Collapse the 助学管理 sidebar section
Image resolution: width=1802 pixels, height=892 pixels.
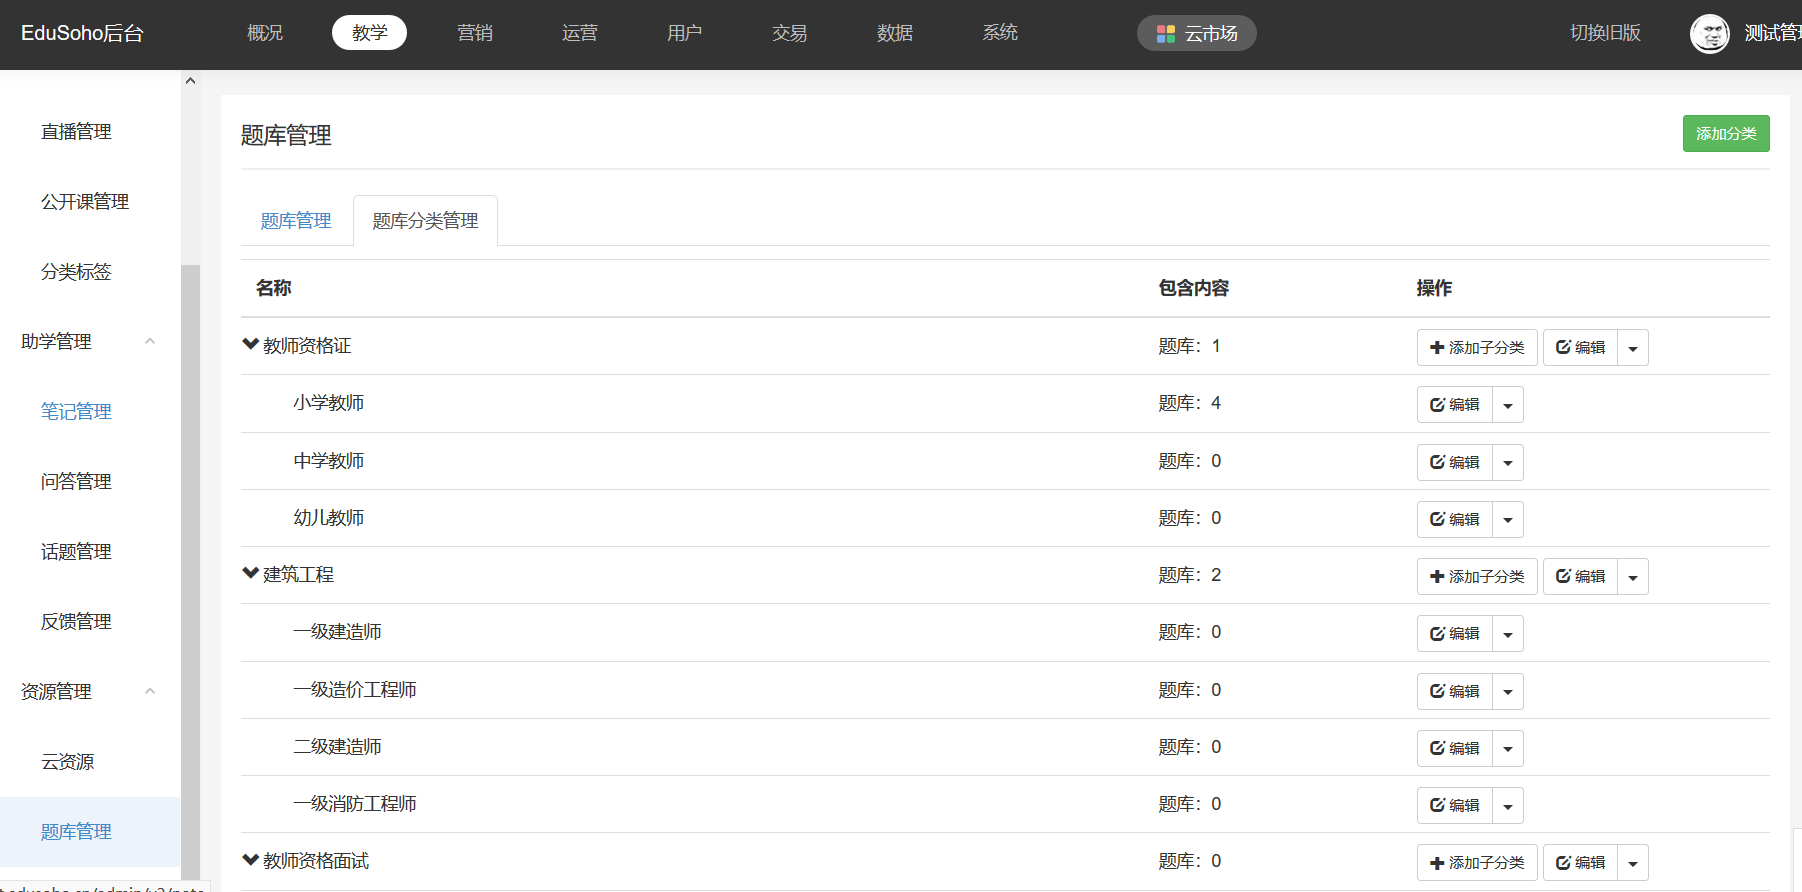click(x=150, y=342)
